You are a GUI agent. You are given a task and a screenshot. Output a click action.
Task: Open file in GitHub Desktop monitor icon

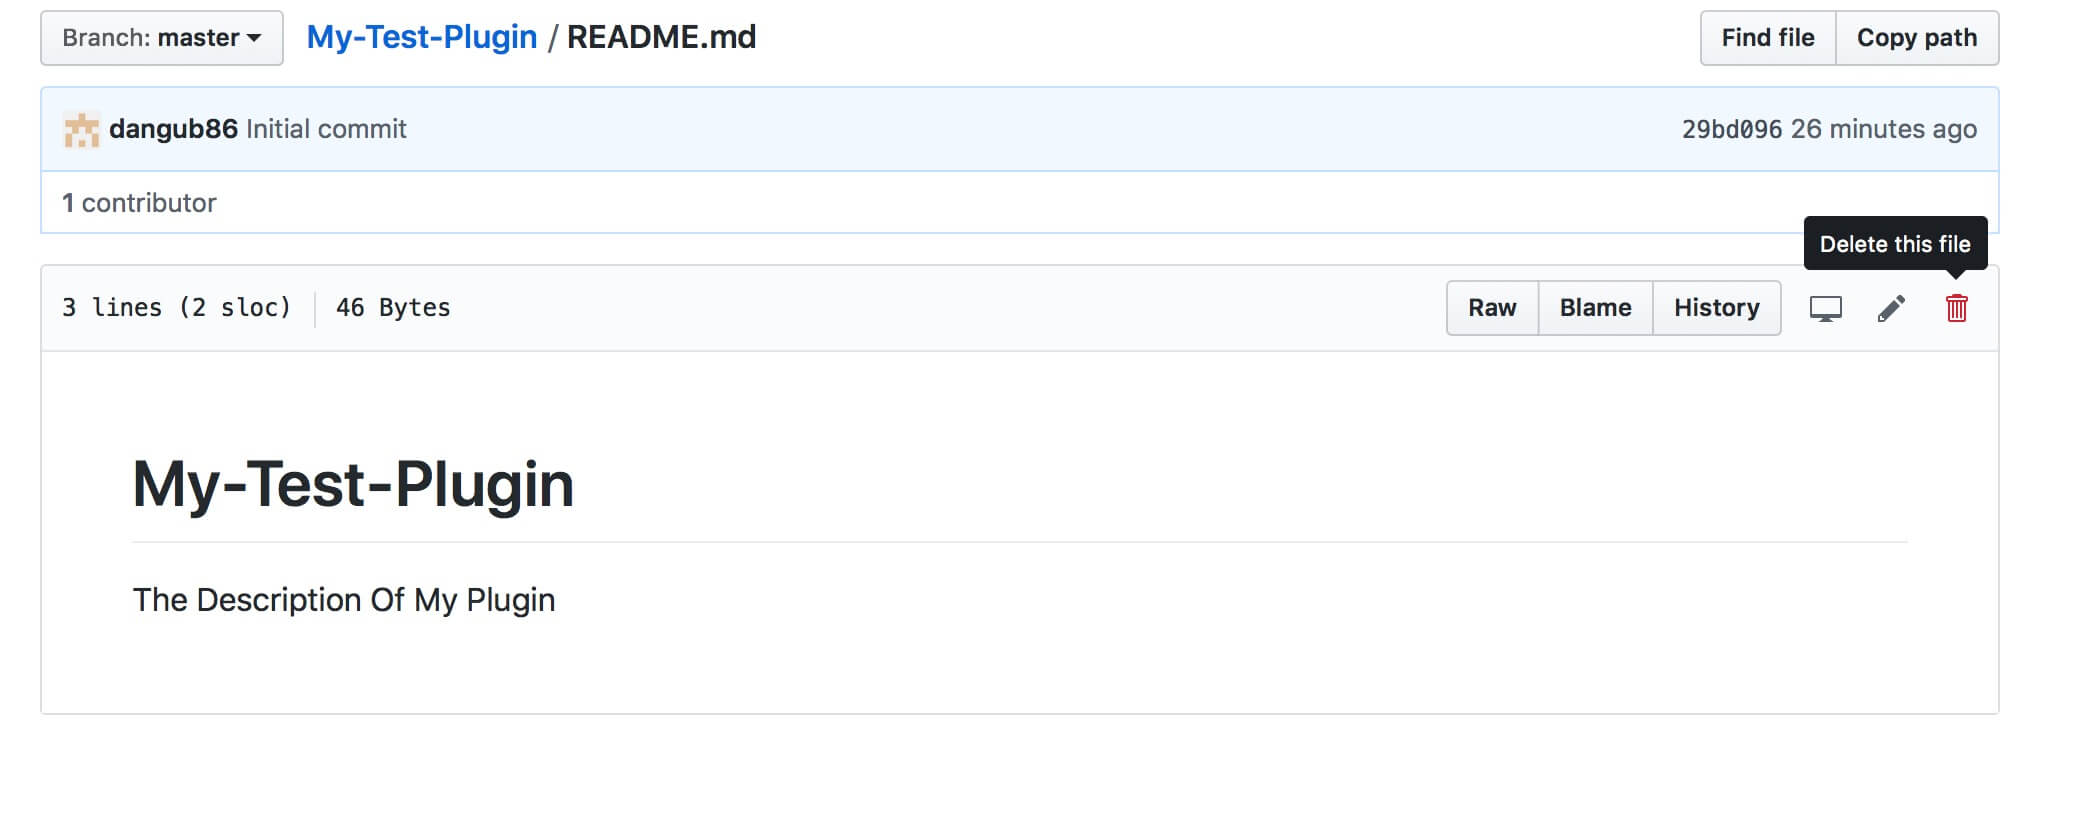pos(1825,309)
